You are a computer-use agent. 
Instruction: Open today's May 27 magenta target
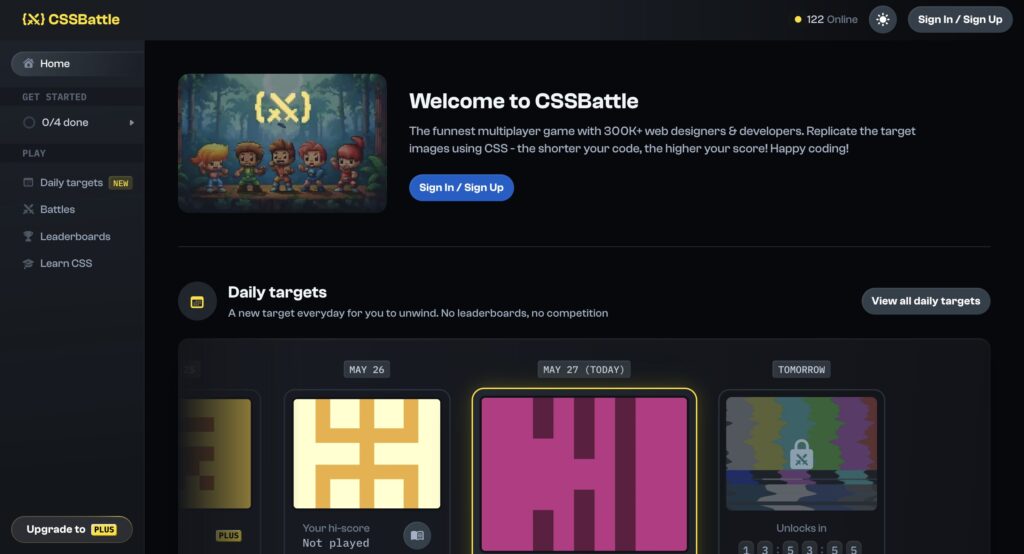coord(584,474)
